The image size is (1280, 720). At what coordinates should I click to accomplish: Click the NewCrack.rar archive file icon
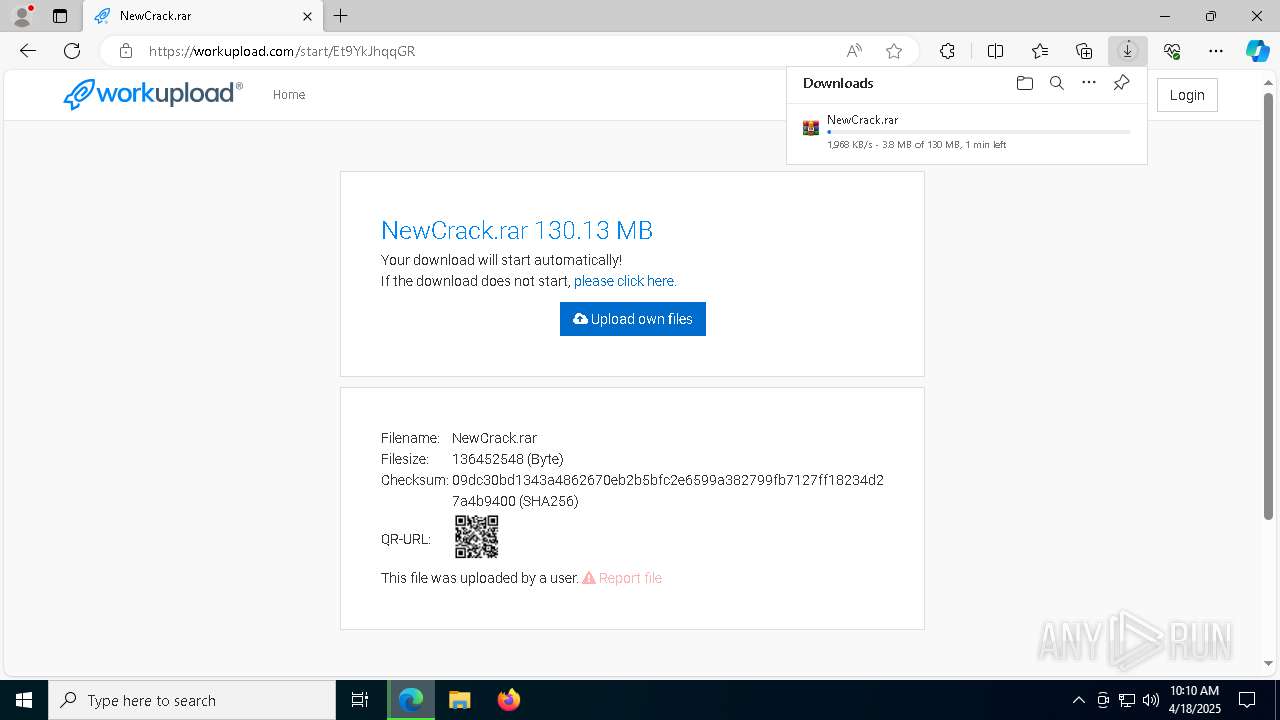pyautogui.click(x=811, y=128)
